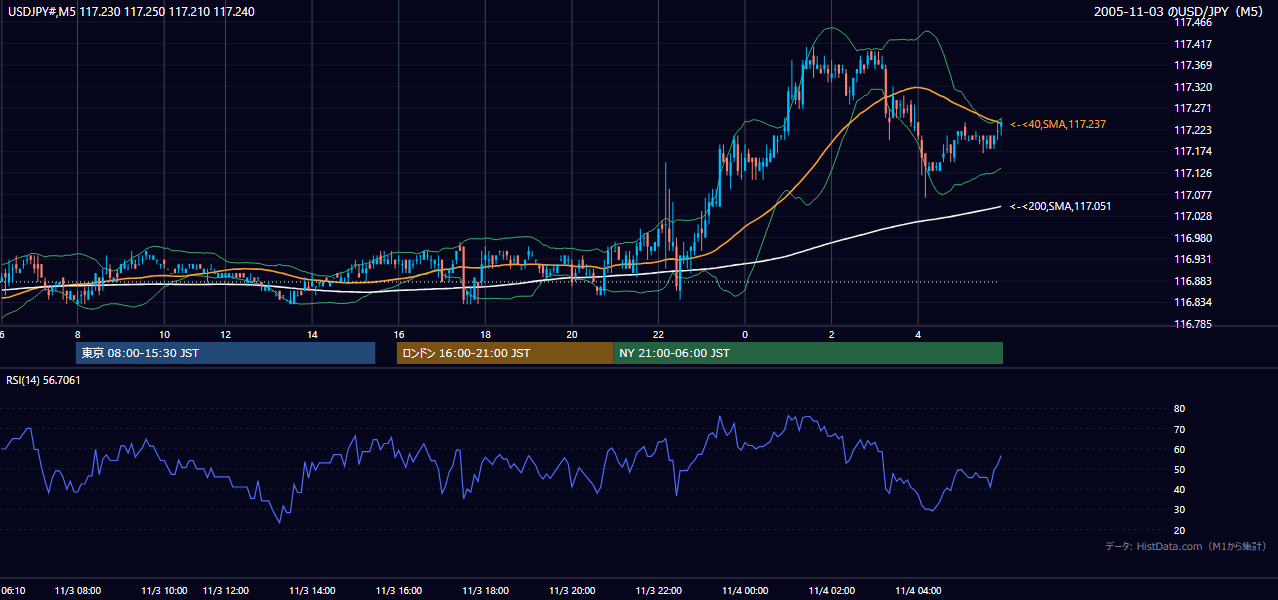The image size is (1278, 600).
Task: Click RSI level 40 on scale
Action: (1179, 489)
